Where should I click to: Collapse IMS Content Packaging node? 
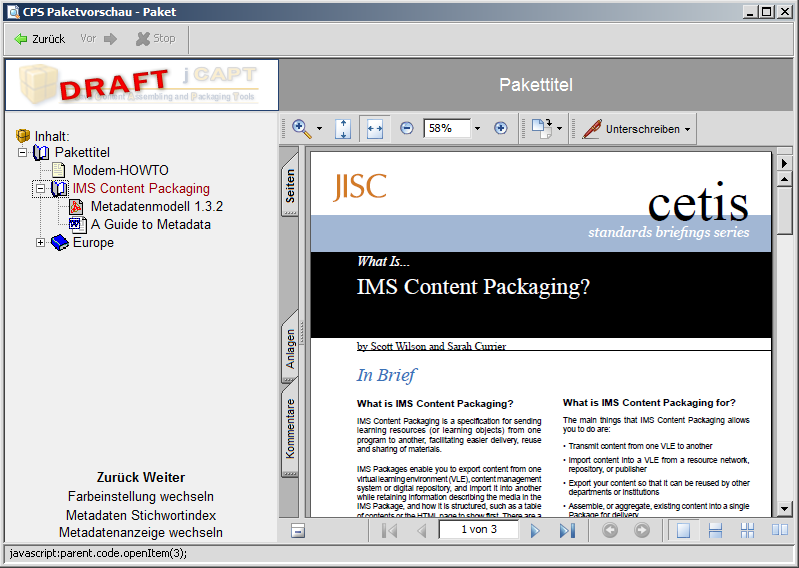coord(40,188)
